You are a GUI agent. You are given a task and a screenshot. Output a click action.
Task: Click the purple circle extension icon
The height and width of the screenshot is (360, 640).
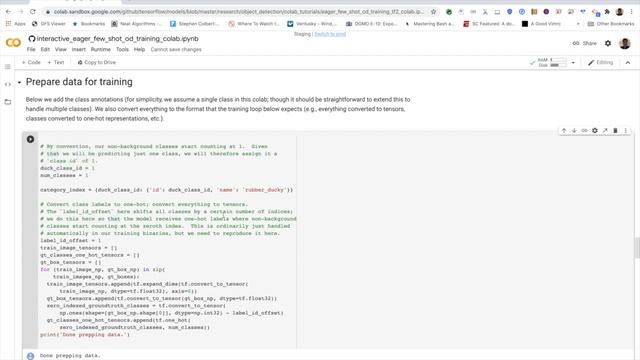[x=546, y=12]
